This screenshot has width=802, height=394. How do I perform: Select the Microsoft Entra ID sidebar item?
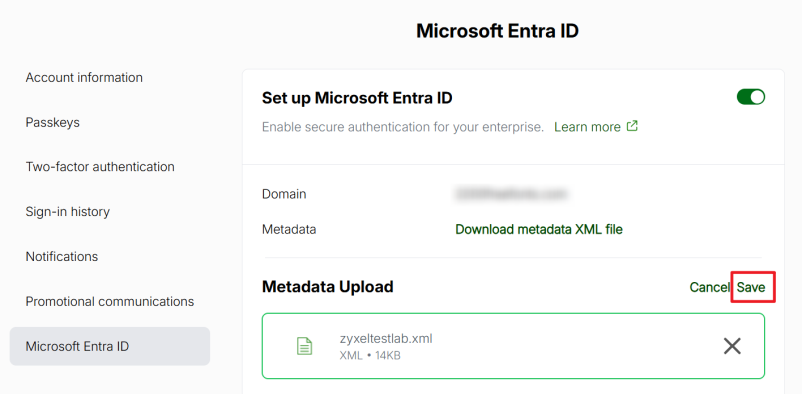pos(110,346)
